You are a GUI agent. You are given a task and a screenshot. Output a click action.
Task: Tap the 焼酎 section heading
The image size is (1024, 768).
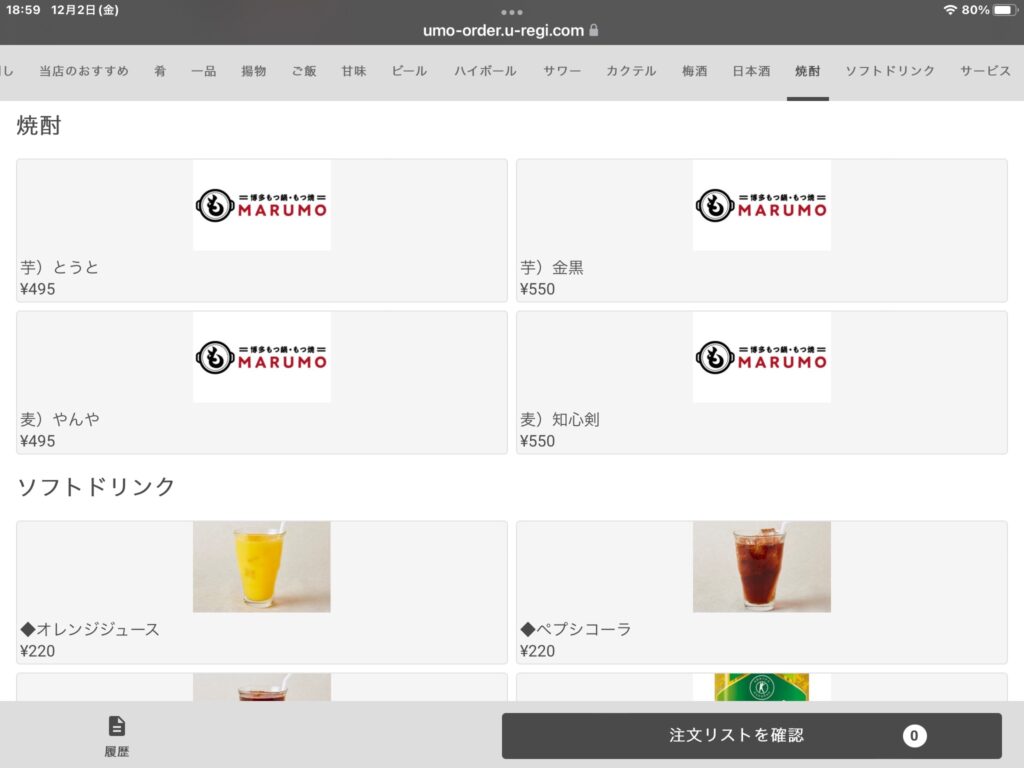coord(39,125)
